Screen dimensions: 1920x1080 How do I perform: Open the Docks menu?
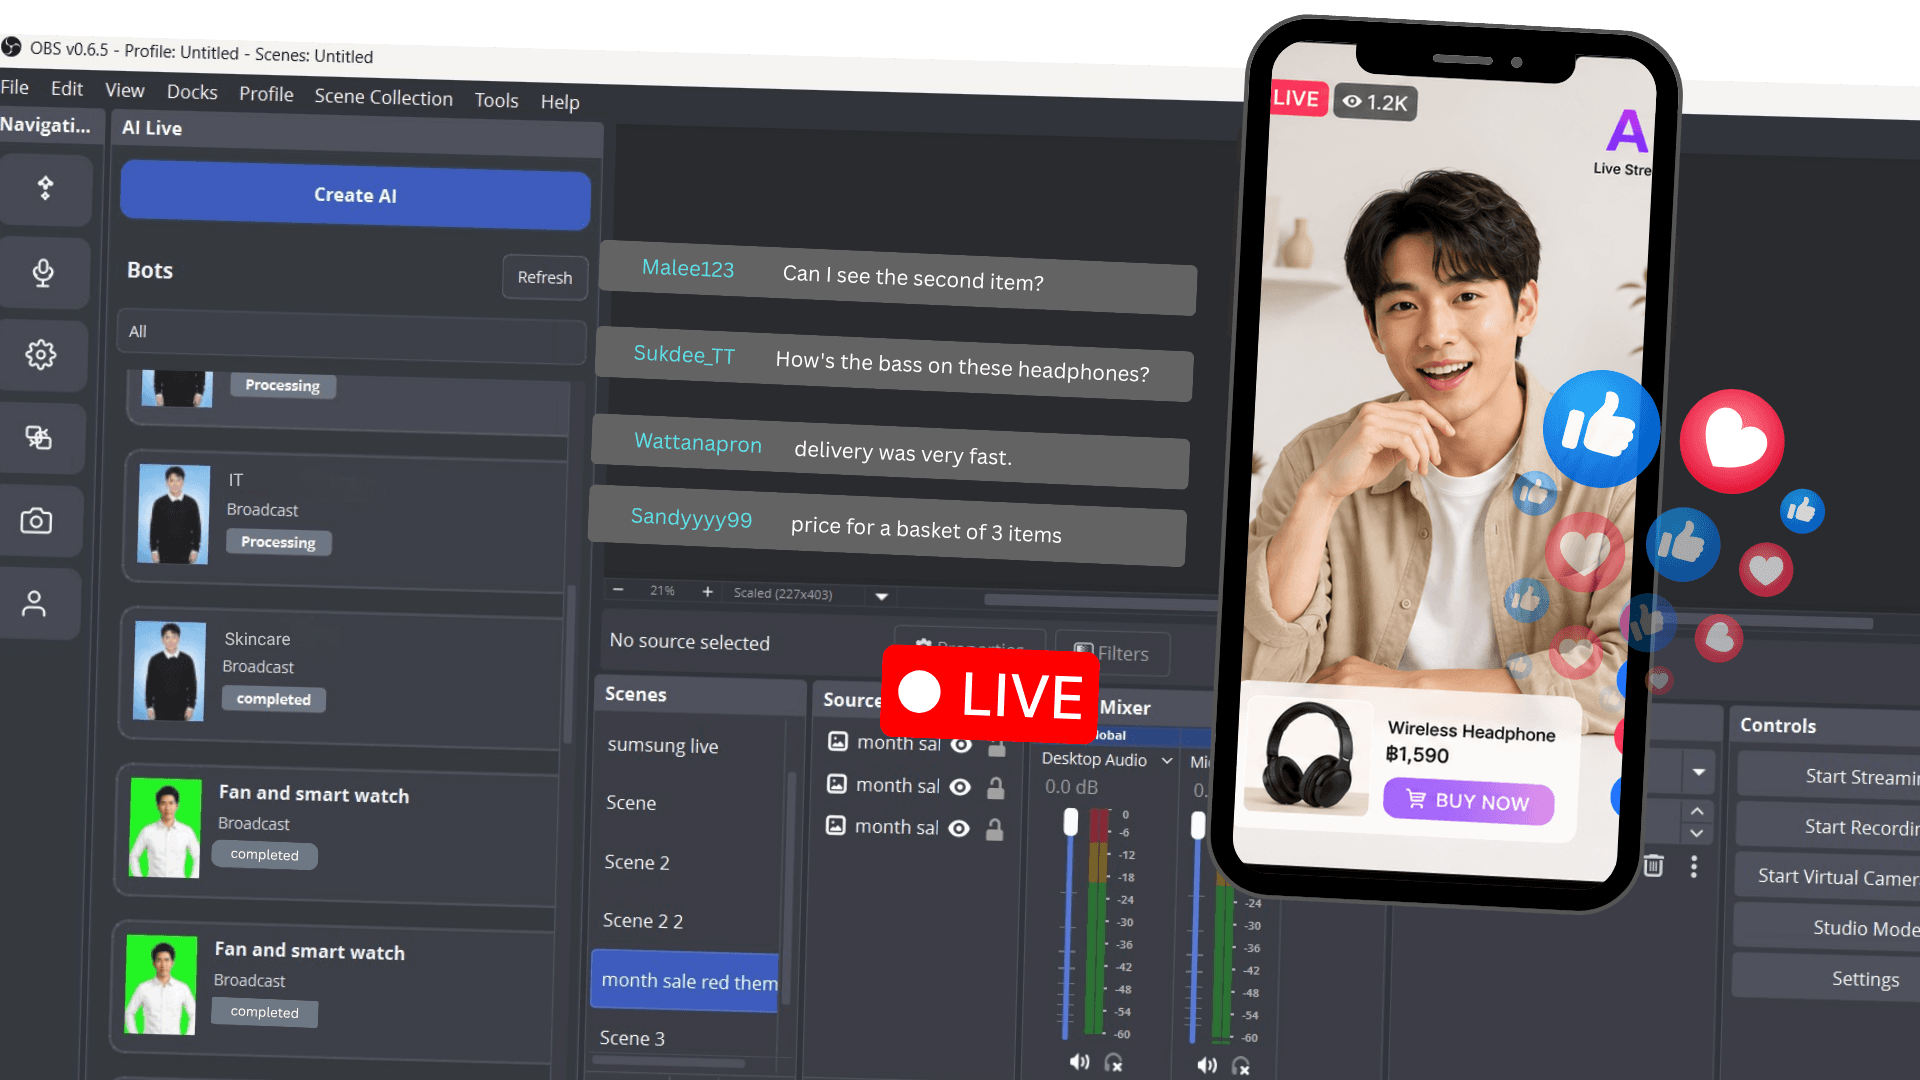tap(192, 92)
